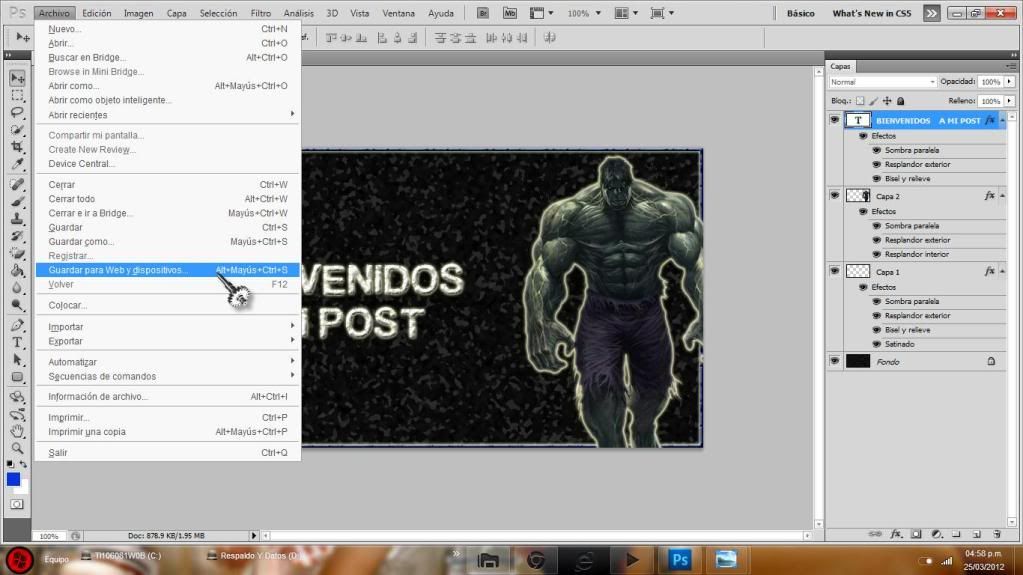
Task: Select the Zoom tool in the toolbox
Action: pyautogui.click(x=17, y=448)
